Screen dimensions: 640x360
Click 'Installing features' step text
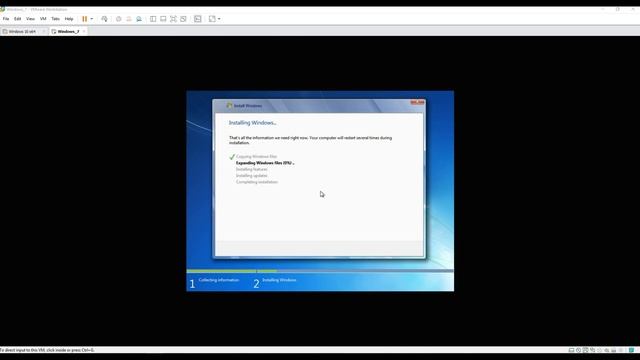click(x=251, y=169)
